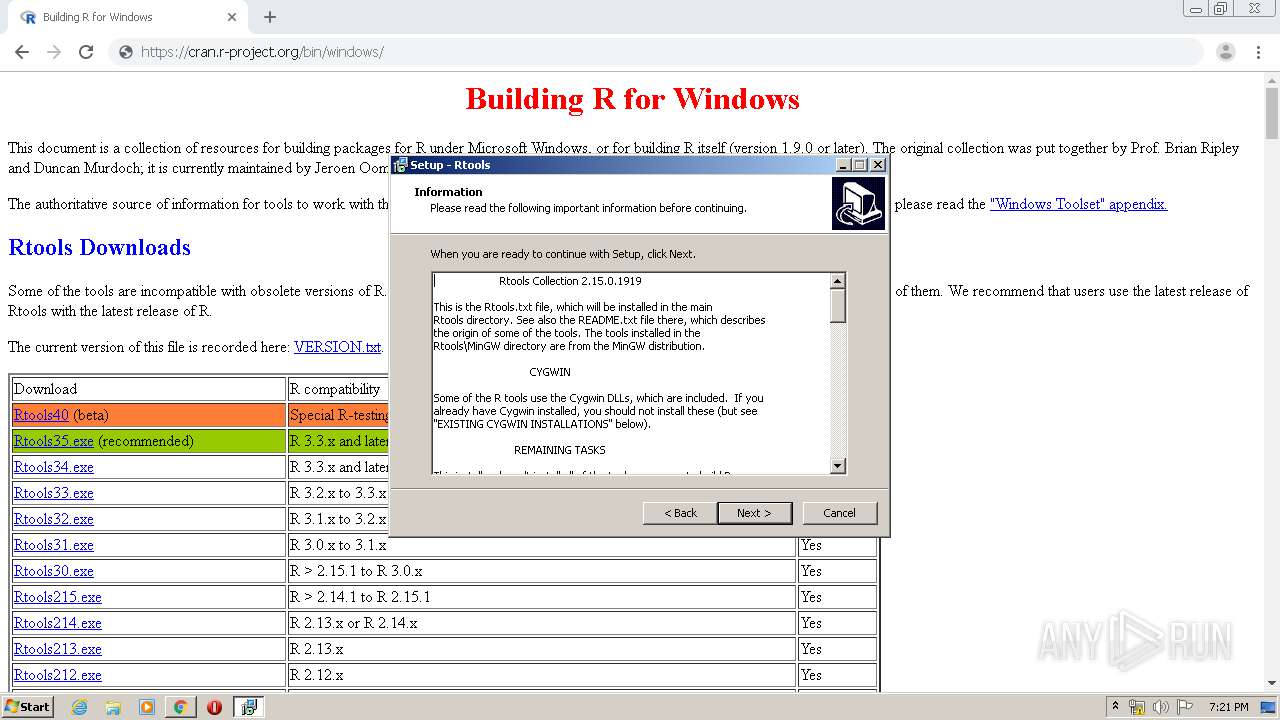Close the Building R for Windows tab
Viewport: 1280px width, 720px height.
point(232,17)
